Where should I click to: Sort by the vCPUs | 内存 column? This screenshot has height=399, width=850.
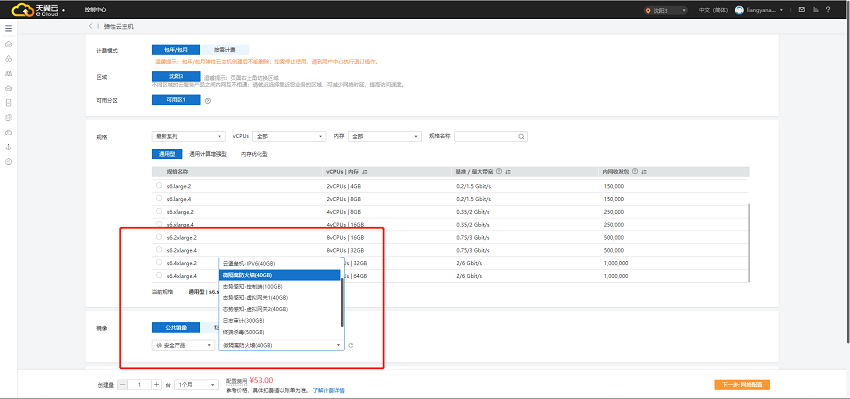tap(365, 171)
